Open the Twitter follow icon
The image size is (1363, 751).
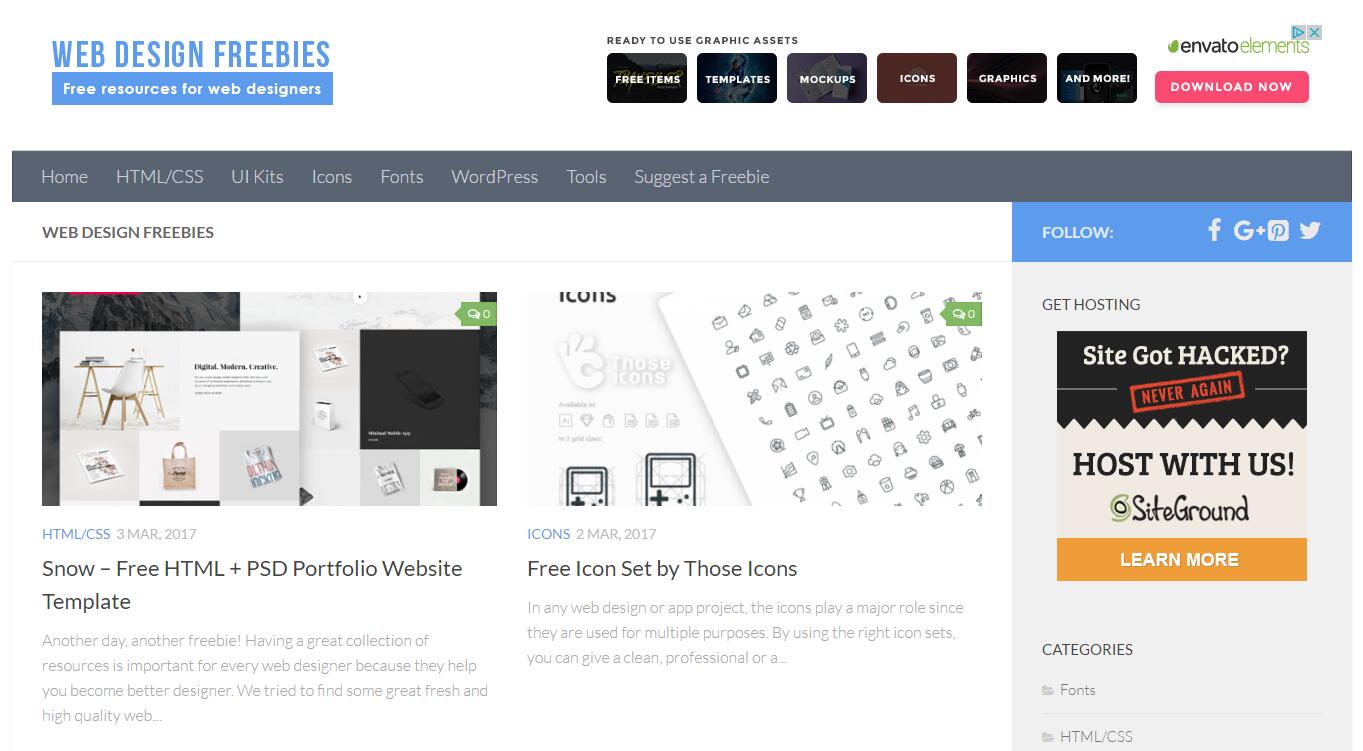1310,231
